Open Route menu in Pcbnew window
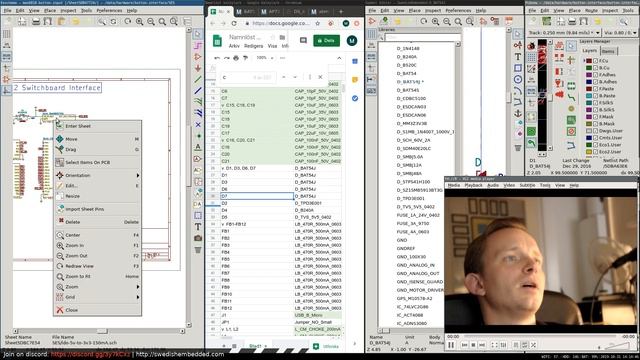Image resolution: width=640 pixels, height=360 pixels. tap(591, 10)
